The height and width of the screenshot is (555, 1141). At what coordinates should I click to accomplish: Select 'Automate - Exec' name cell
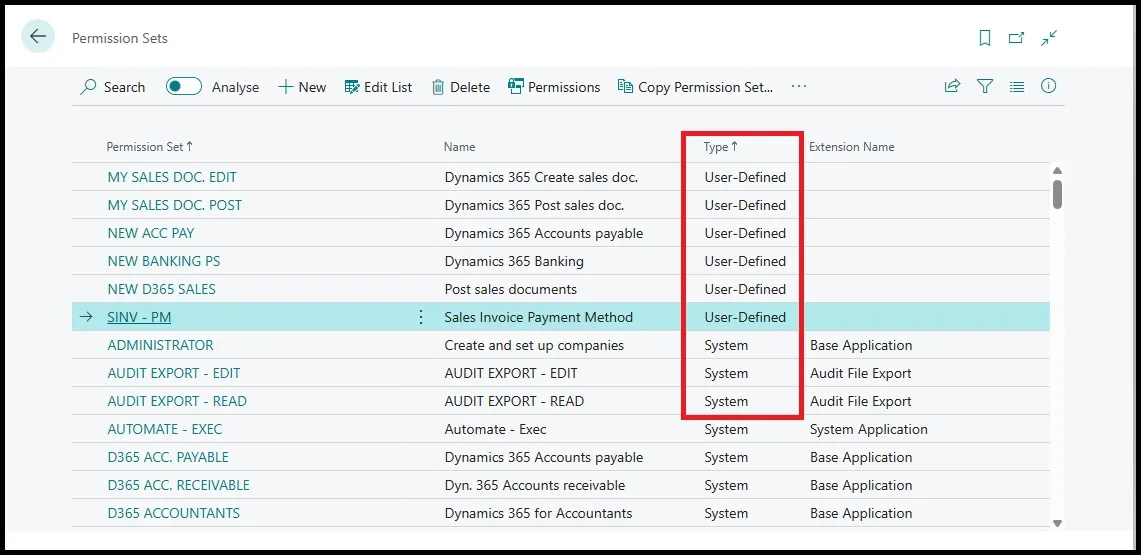(x=496, y=429)
